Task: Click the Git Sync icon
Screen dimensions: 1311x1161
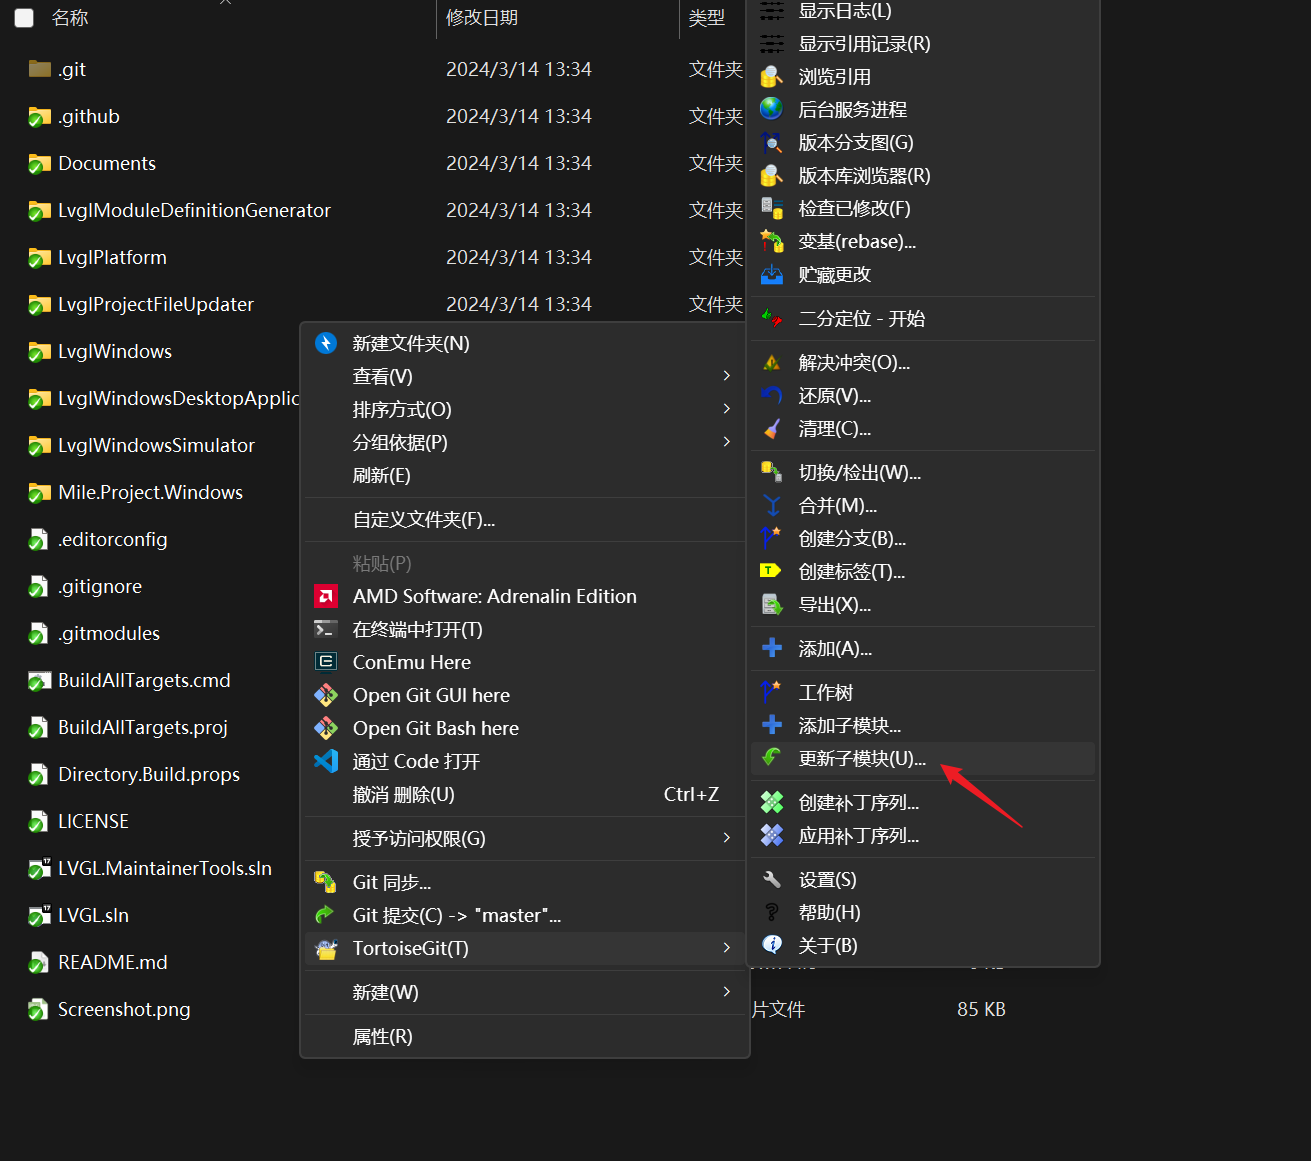Action: click(x=326, y=882)
